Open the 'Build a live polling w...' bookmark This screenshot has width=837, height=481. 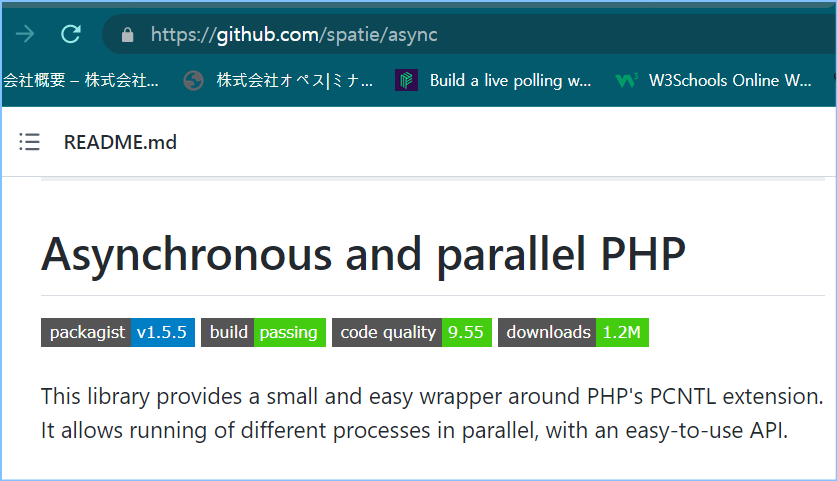point(510,81)
